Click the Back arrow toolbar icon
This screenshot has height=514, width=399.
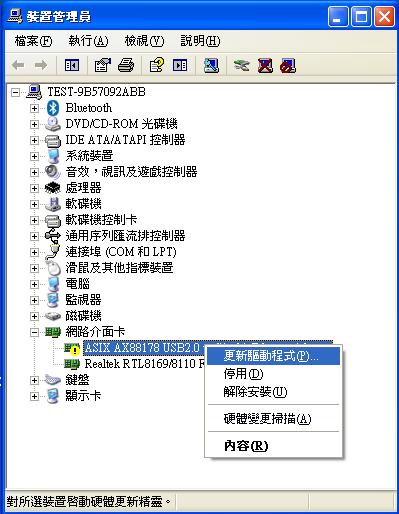pyautogui.click(x=18, y=65)
